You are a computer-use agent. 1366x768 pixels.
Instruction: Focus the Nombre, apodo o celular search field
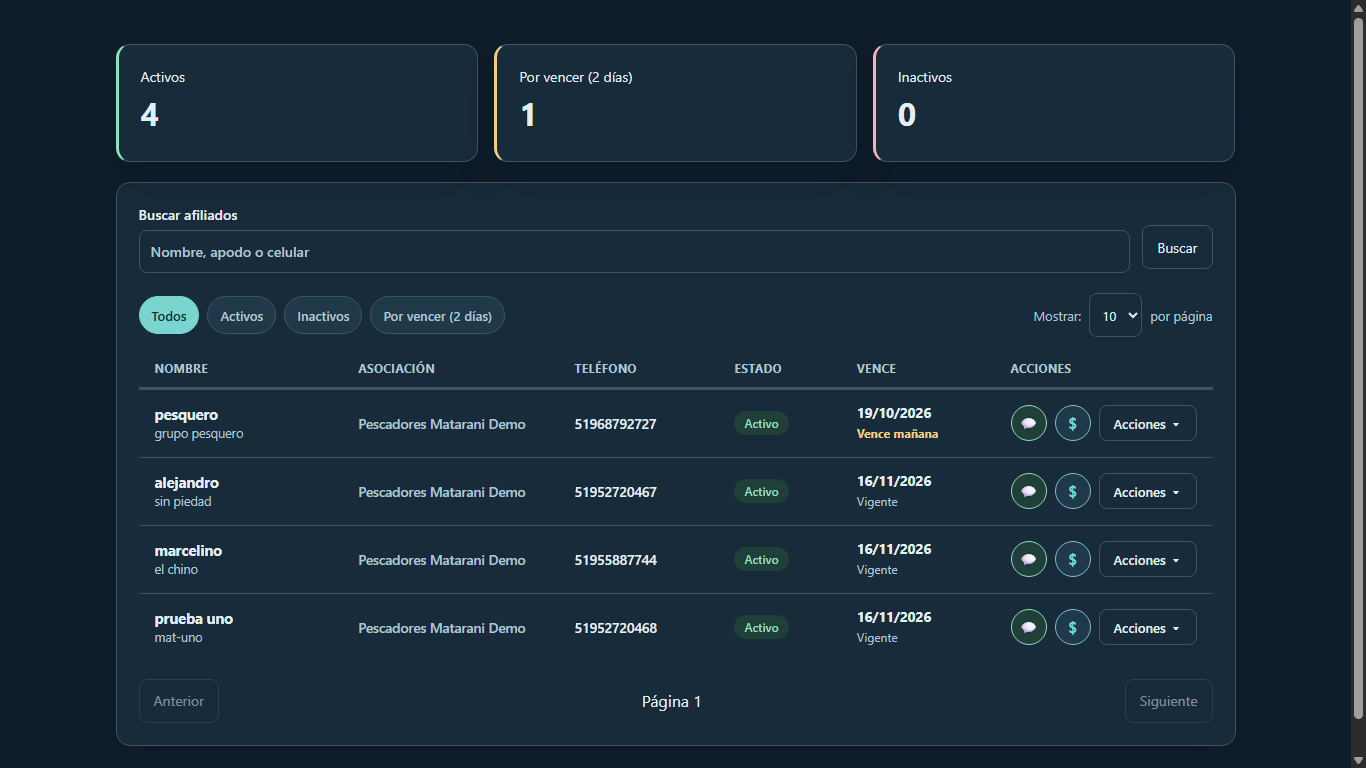point(634,251)
